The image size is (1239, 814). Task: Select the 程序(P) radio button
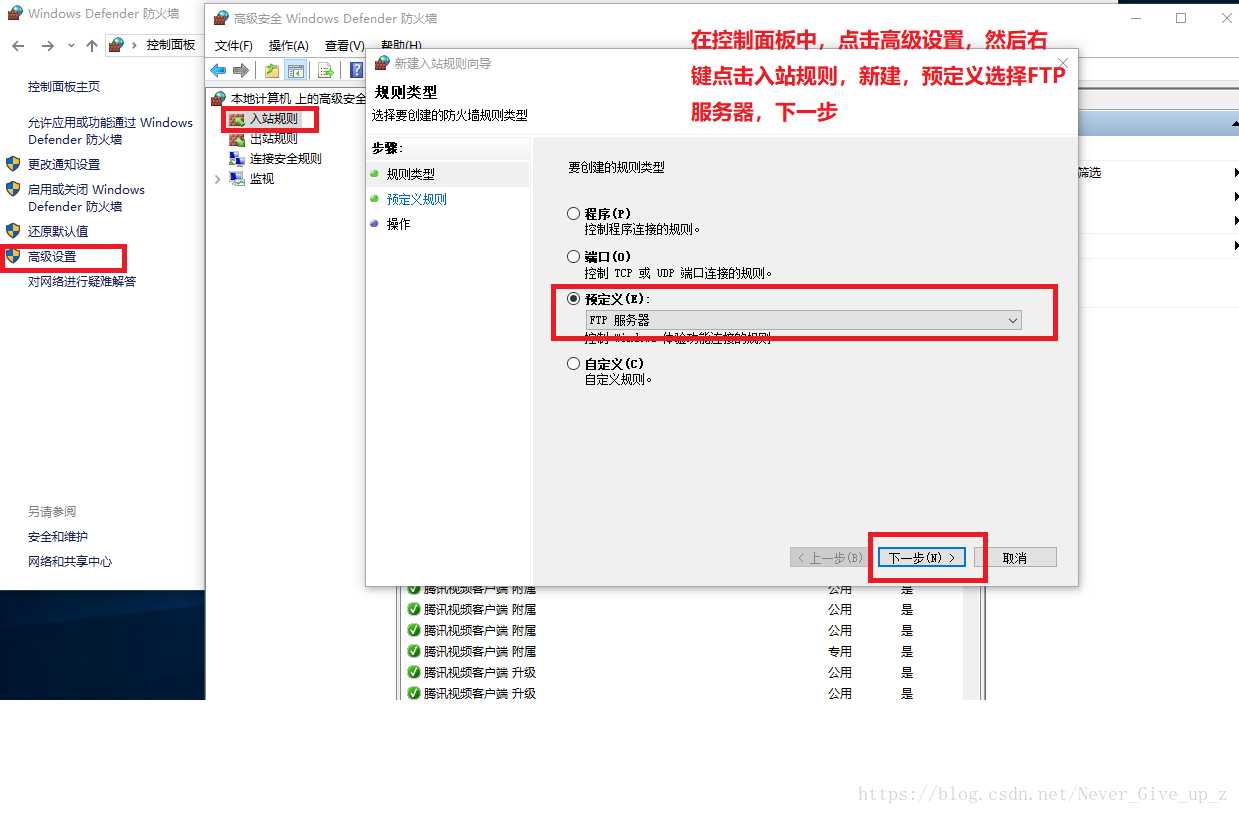tap(573, 213)
